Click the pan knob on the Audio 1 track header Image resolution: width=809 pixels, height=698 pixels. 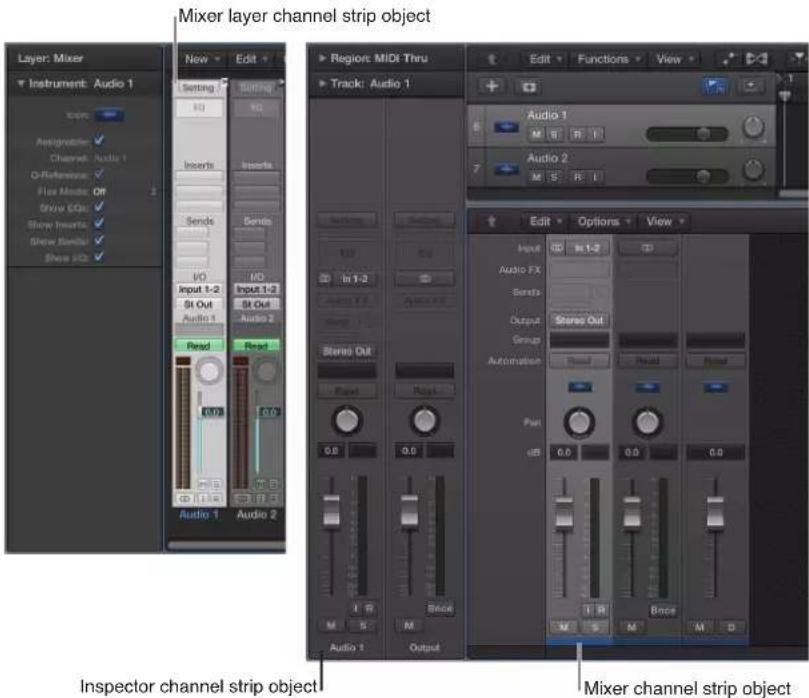(753, 126)
